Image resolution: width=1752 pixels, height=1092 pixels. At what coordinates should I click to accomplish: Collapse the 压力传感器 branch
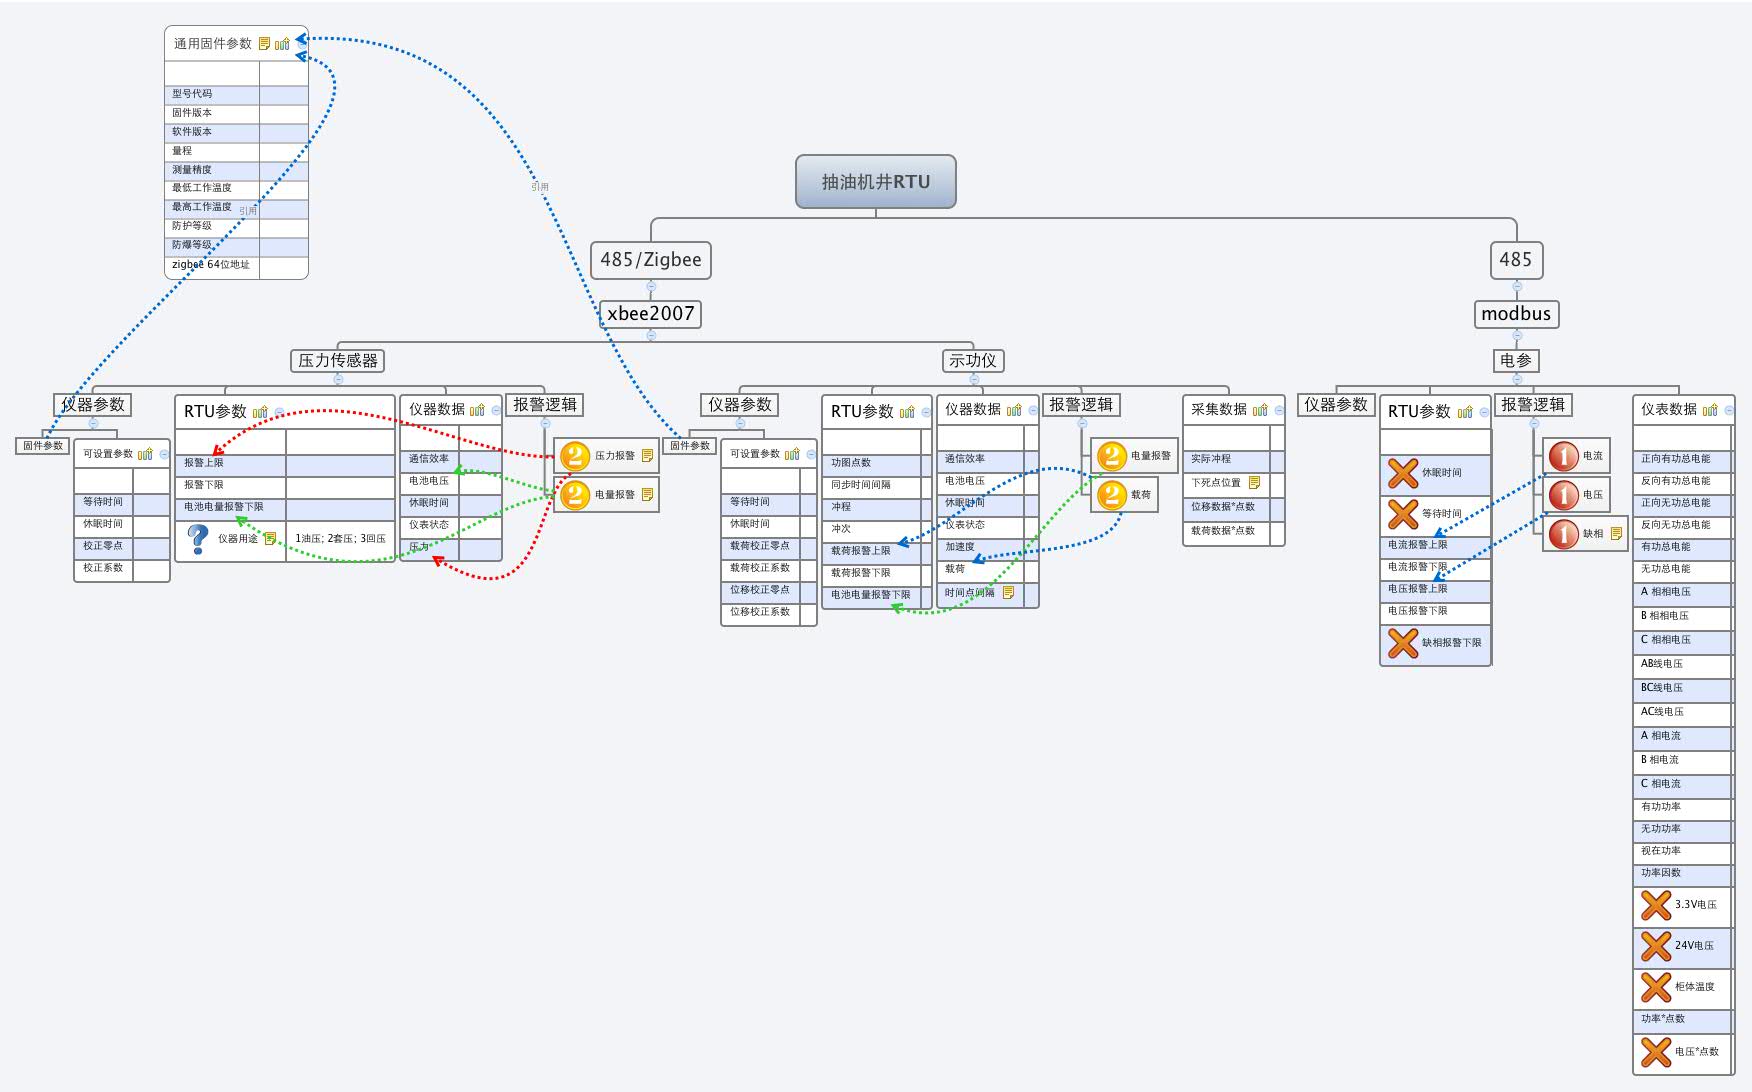tap(338, 380)
